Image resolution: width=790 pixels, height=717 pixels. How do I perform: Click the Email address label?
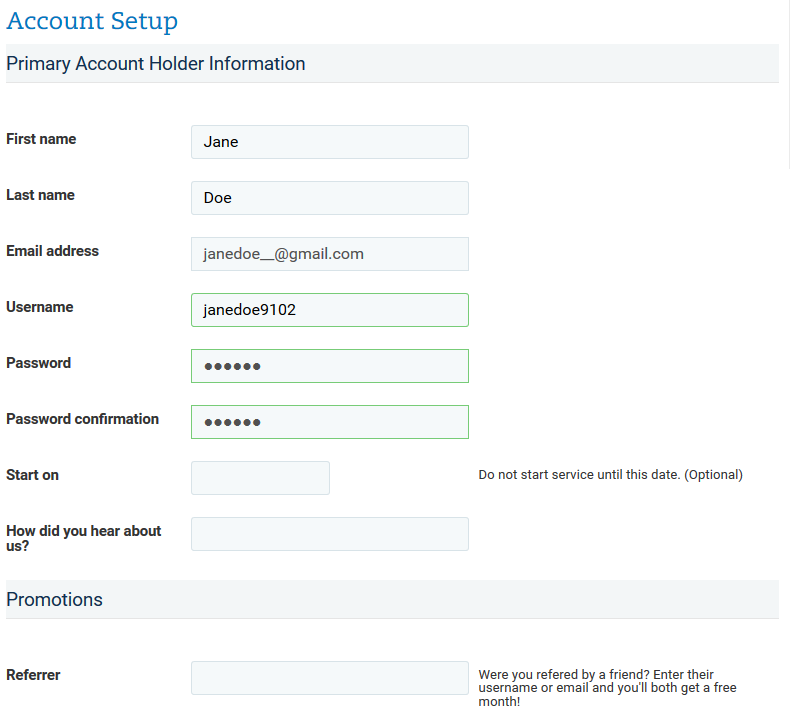click(x=52, y=251)
